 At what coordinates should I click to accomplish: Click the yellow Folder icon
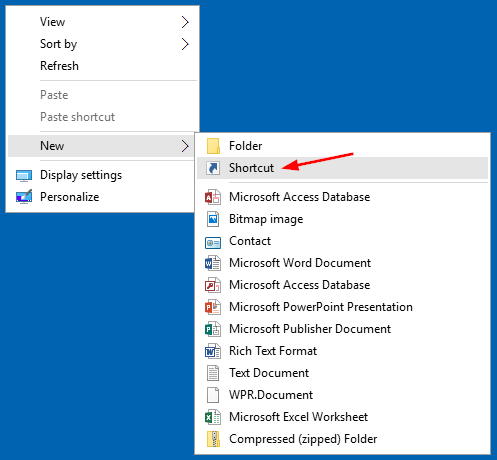click(213, 146)
